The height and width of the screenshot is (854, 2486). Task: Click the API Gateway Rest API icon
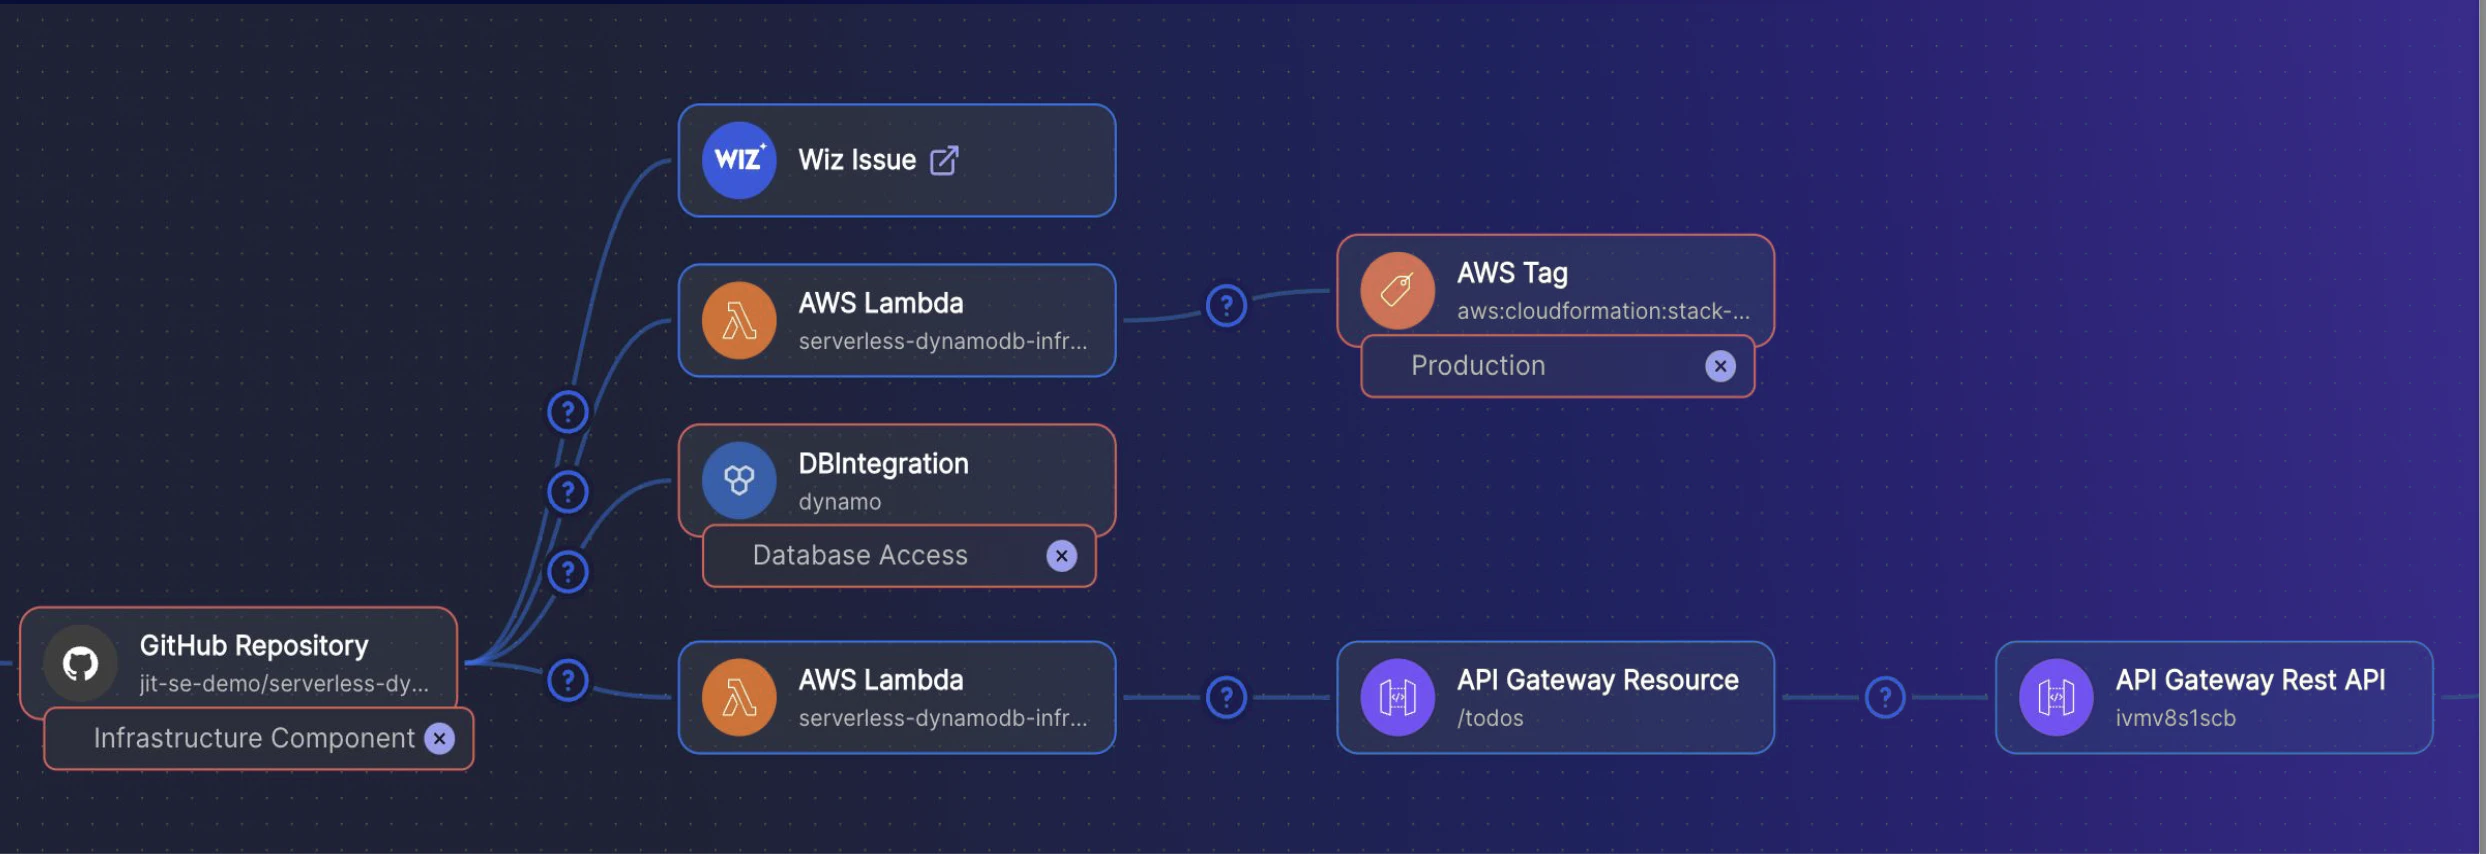pos(2055,697)
